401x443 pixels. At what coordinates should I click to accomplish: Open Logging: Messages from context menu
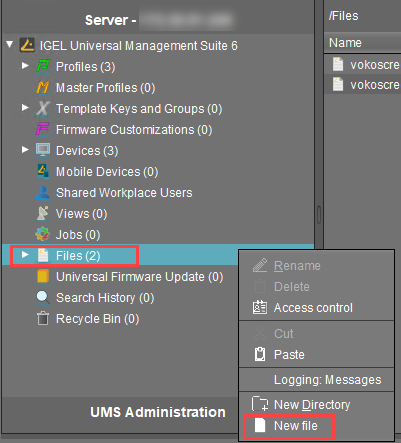point(317,380)
